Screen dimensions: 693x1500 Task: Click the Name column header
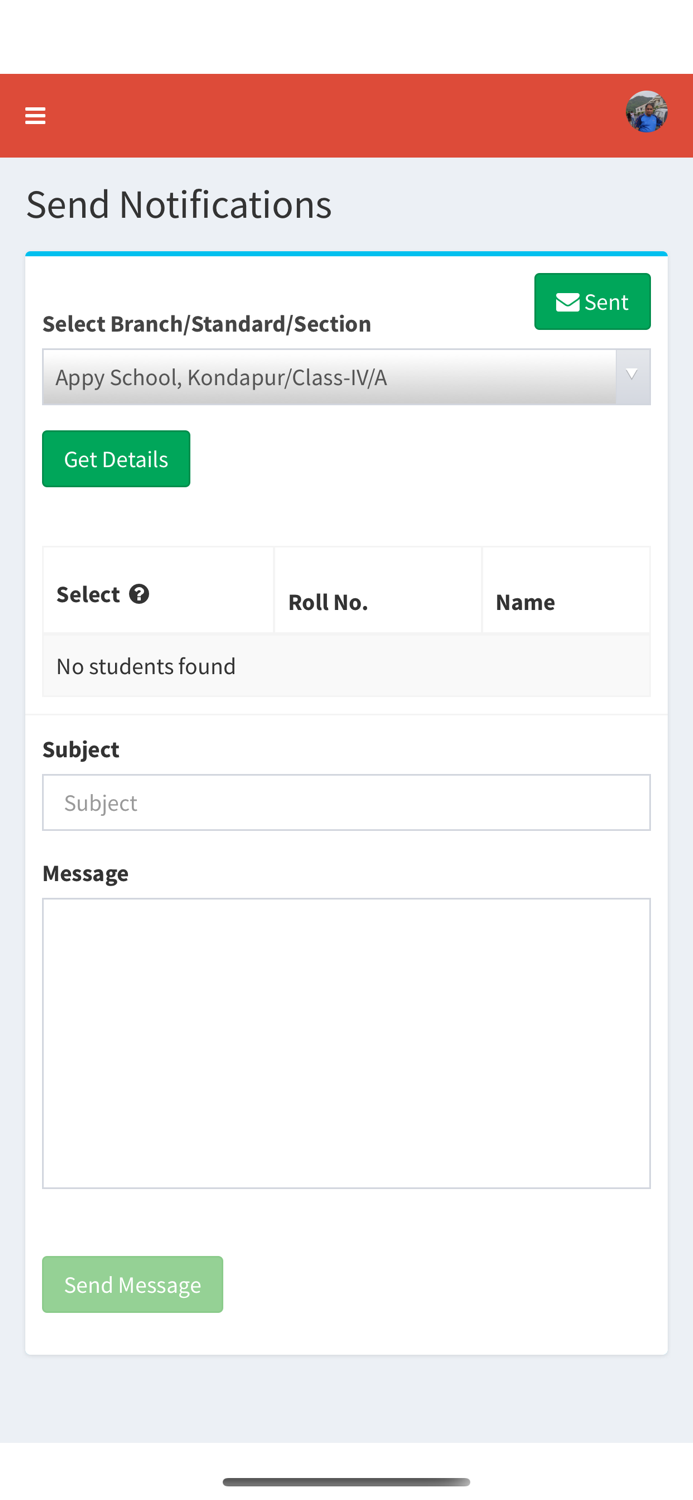click(x=525, y=602)
